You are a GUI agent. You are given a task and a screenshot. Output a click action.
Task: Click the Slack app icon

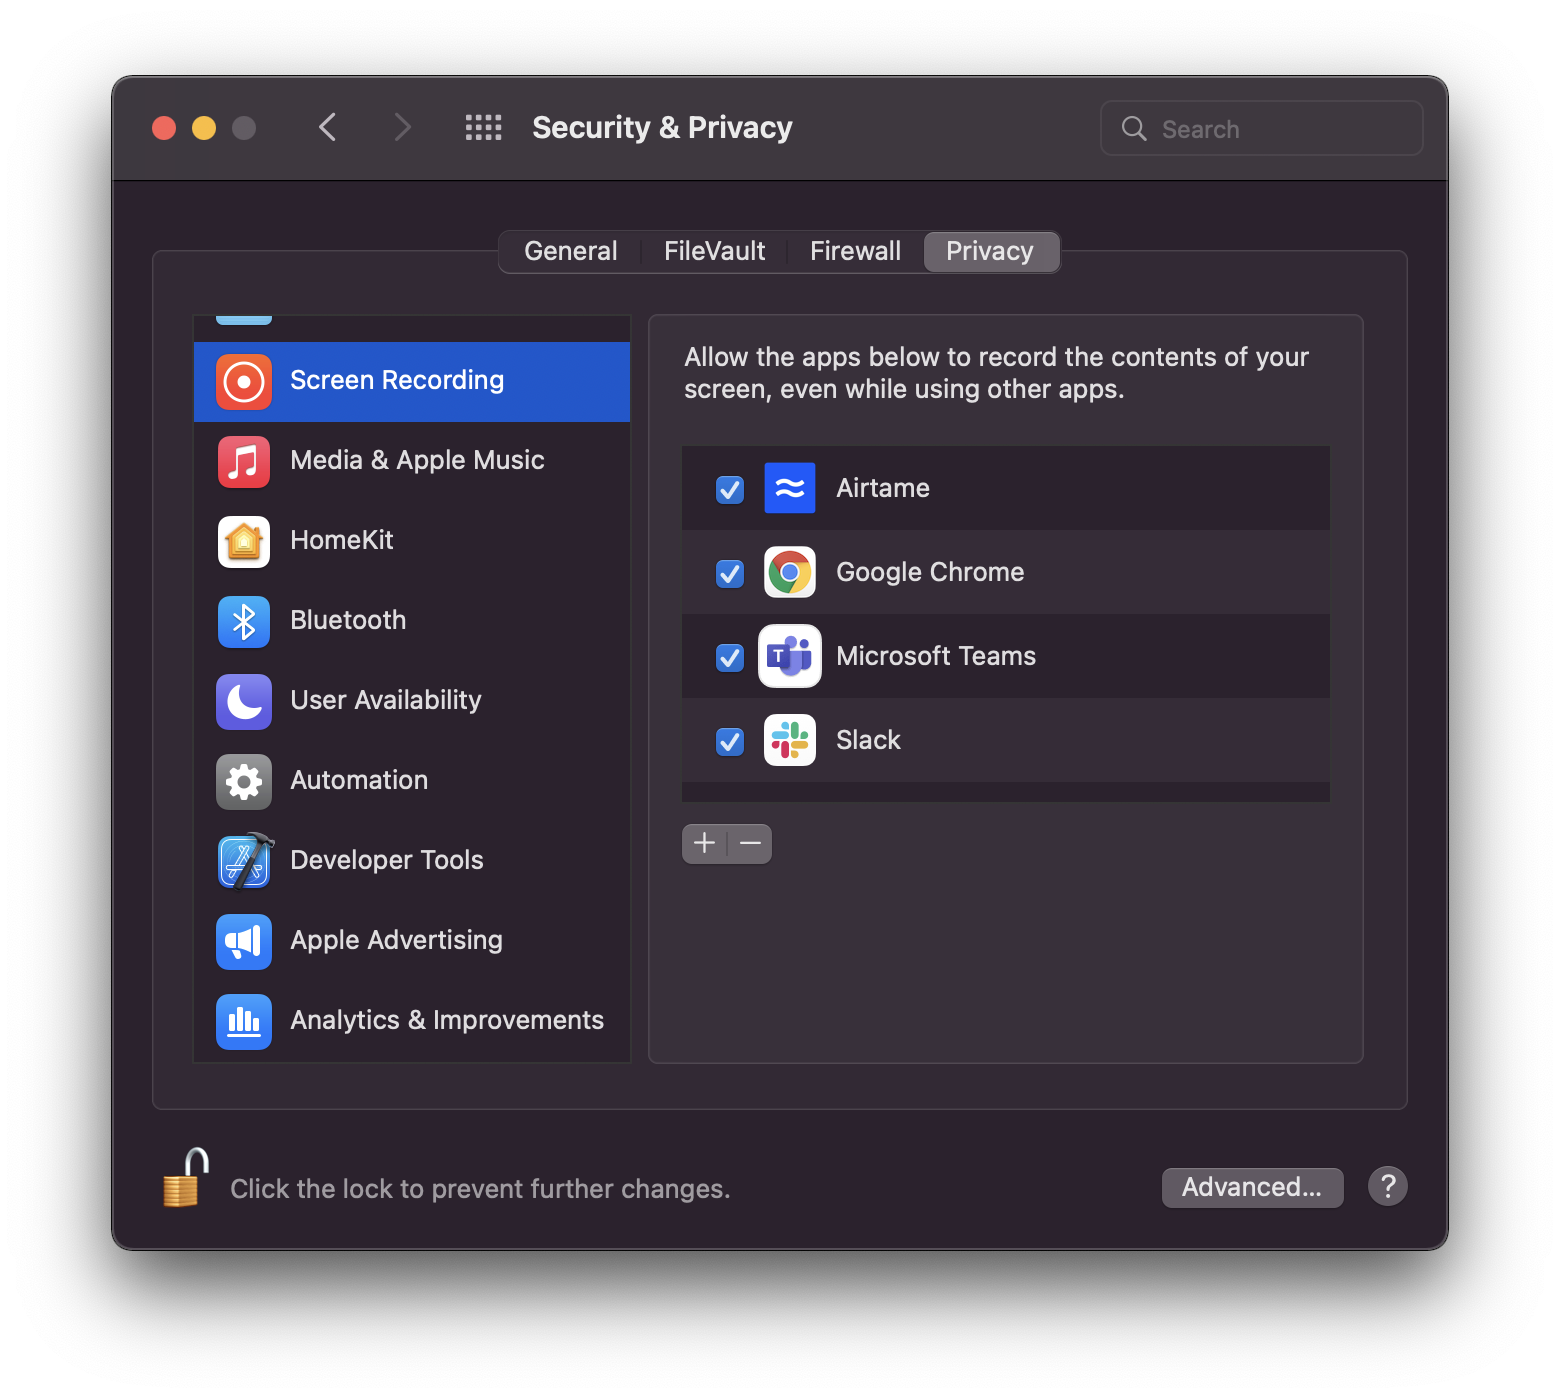coord(790,740)
